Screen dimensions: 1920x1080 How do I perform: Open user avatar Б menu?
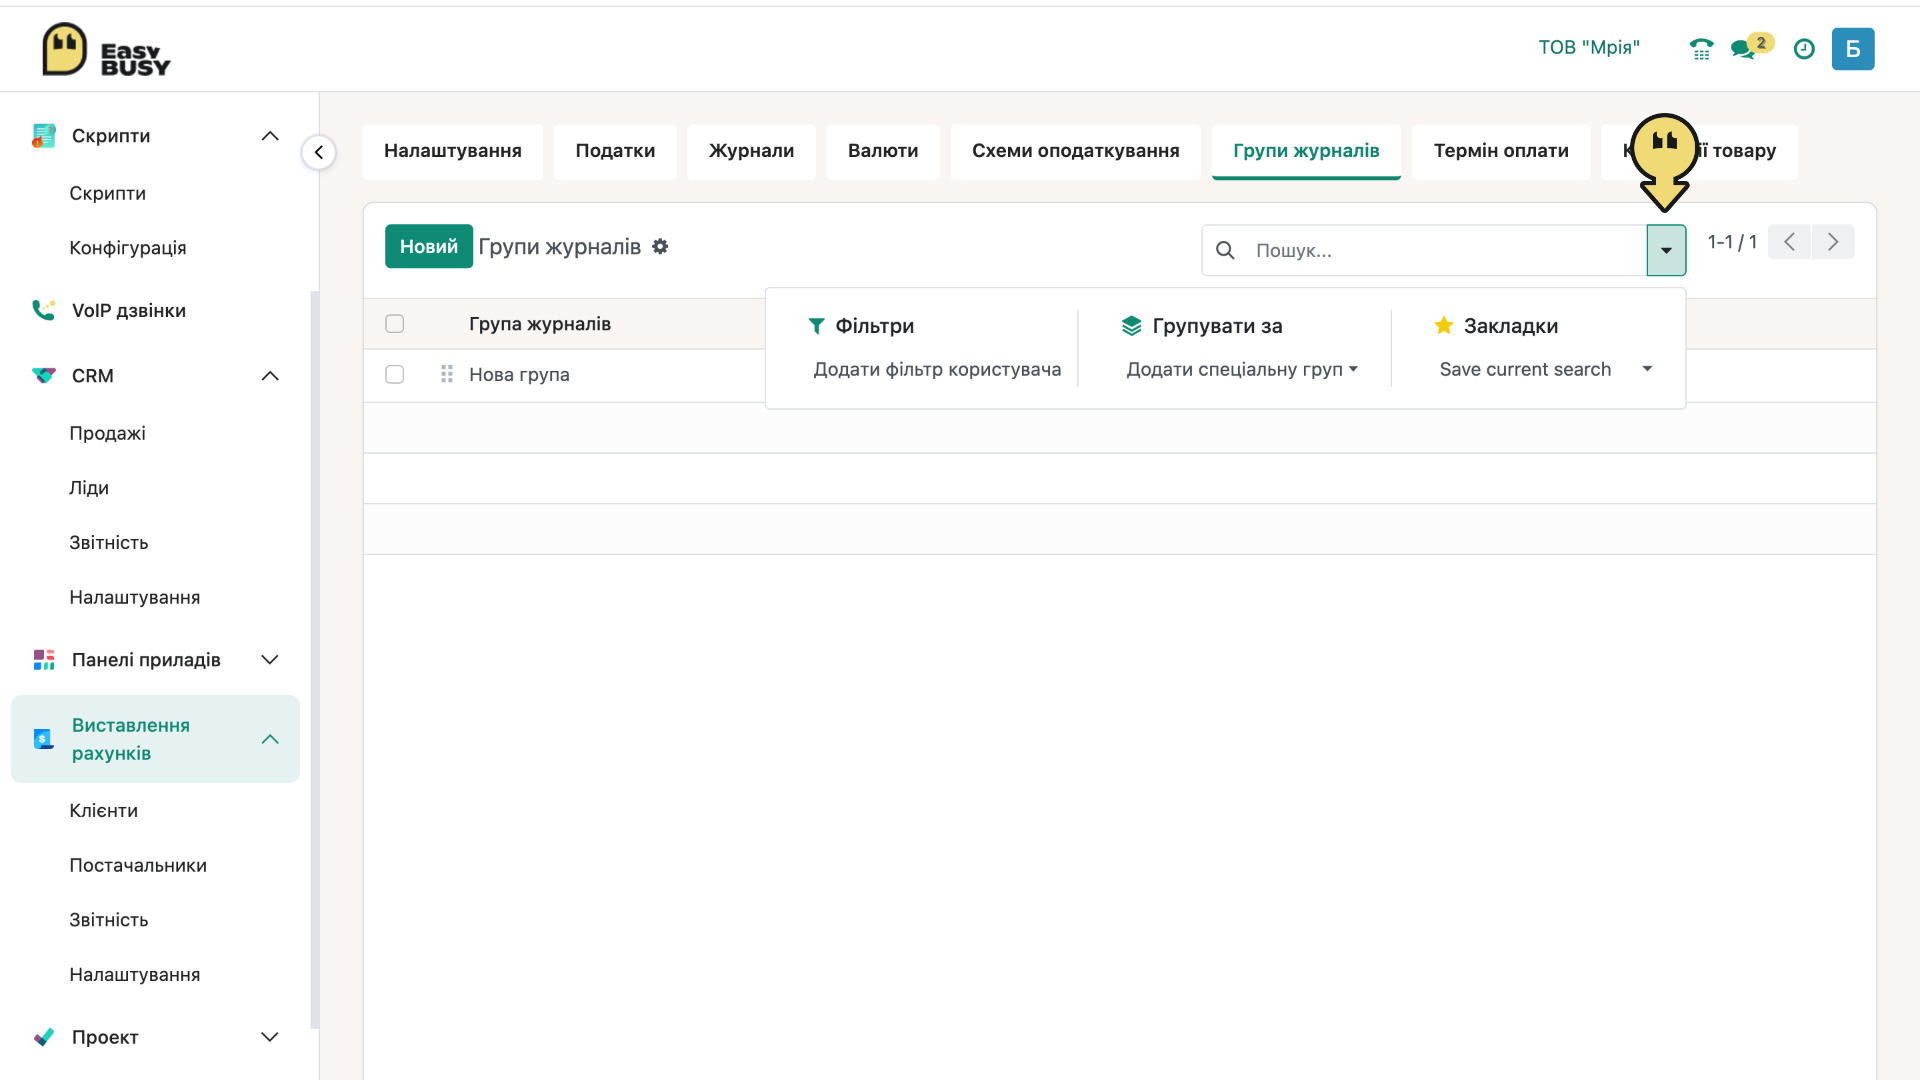coord(1853,49)
